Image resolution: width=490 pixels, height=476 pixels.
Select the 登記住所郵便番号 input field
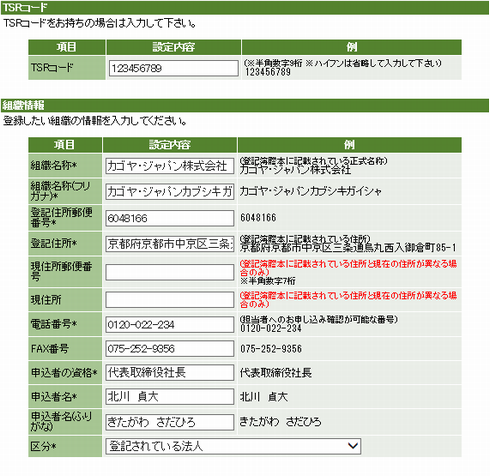(170, 218)
